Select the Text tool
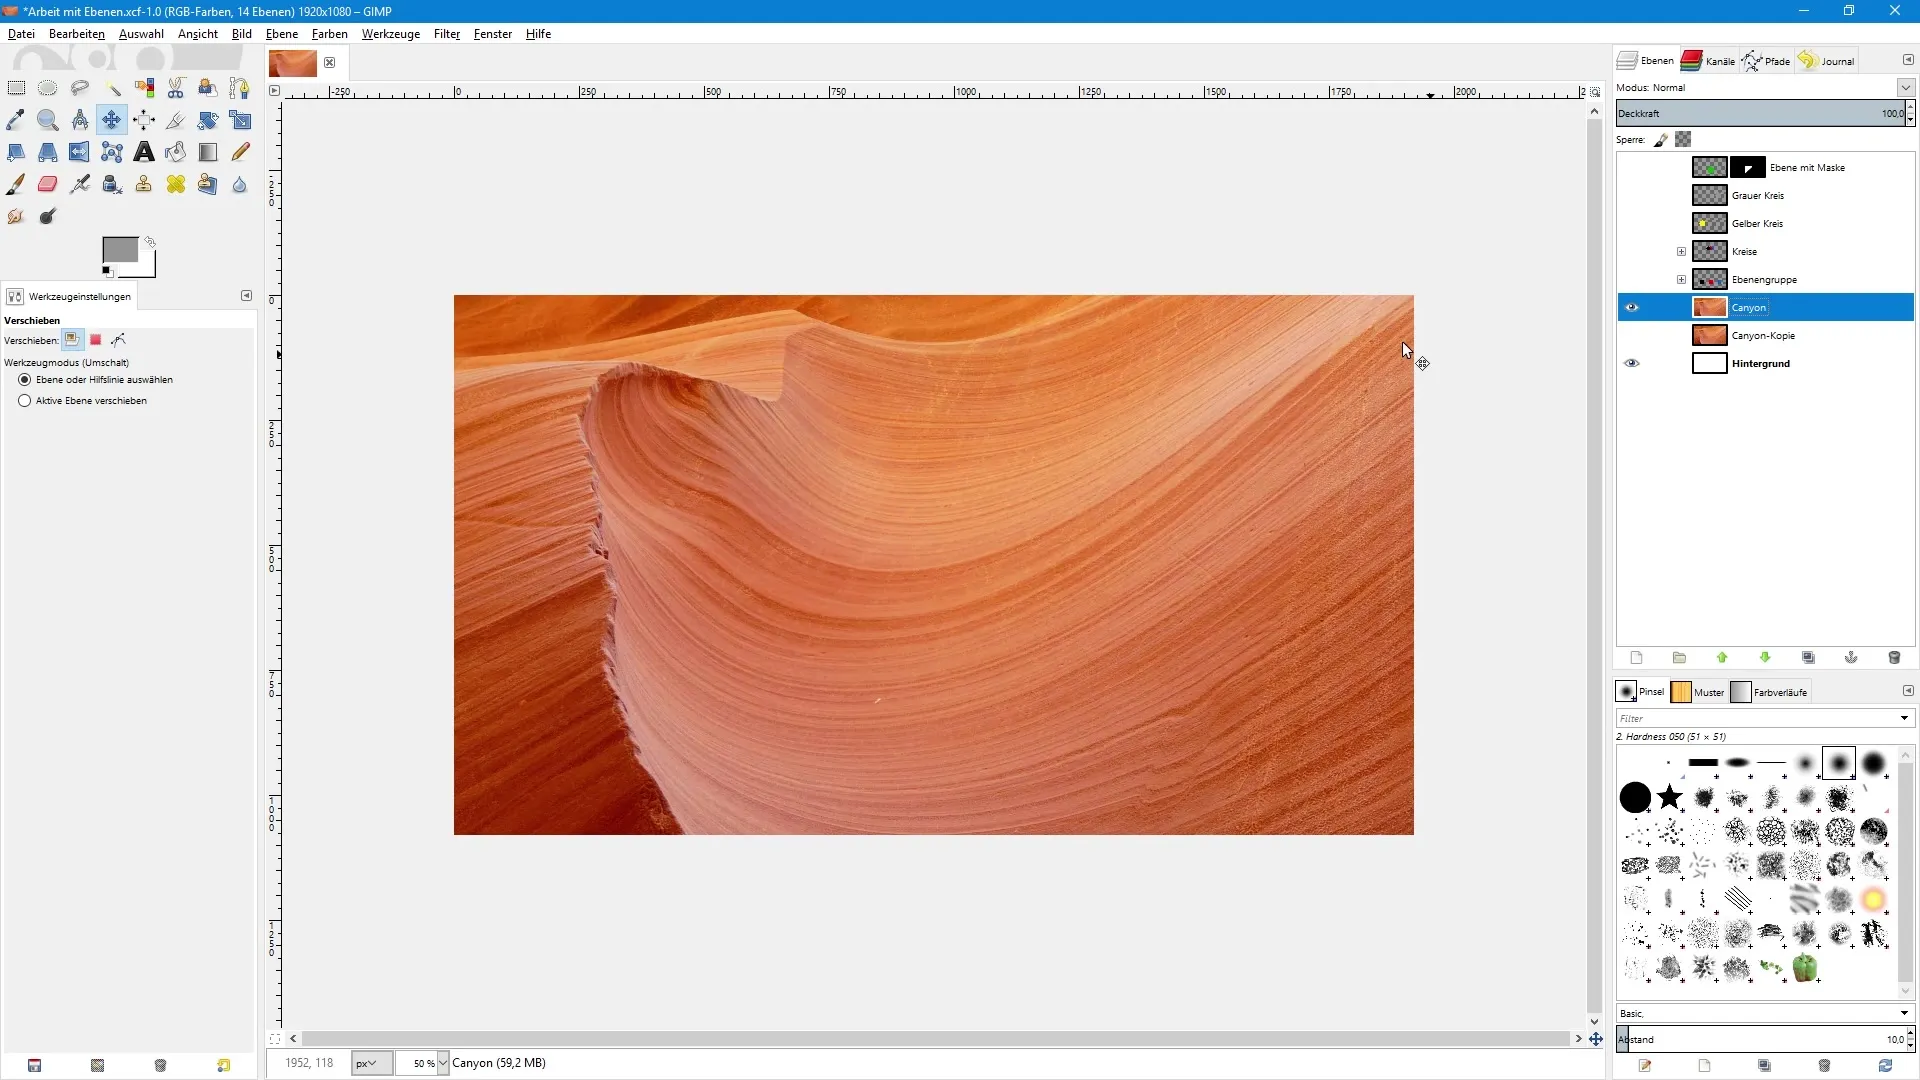Viewport: 1920px width, 1080px height. 144,152
